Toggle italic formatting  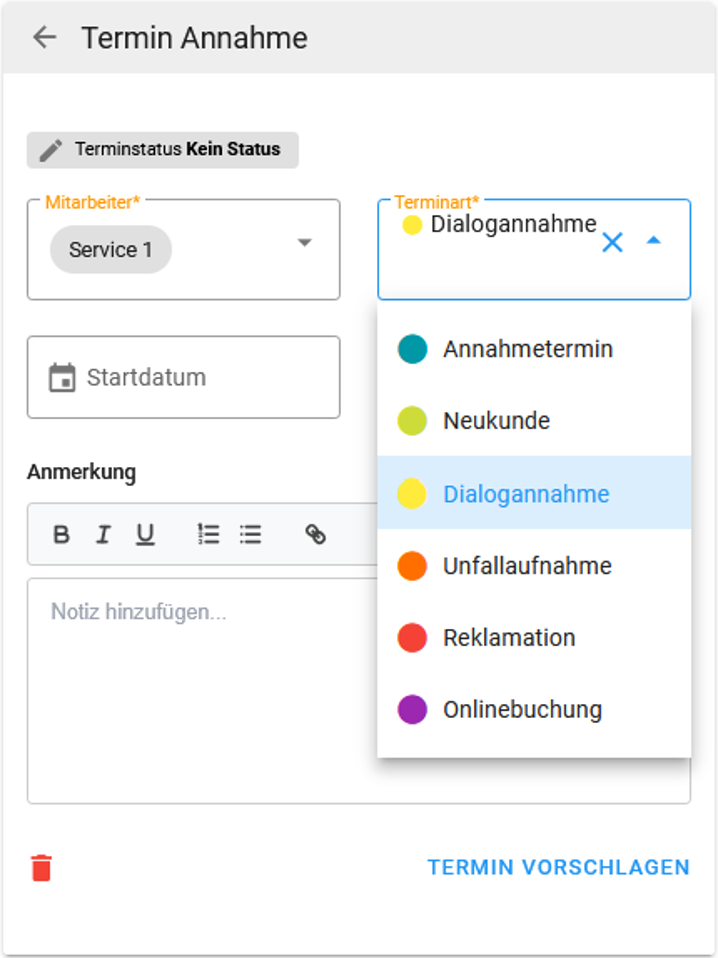click(103, 535)
